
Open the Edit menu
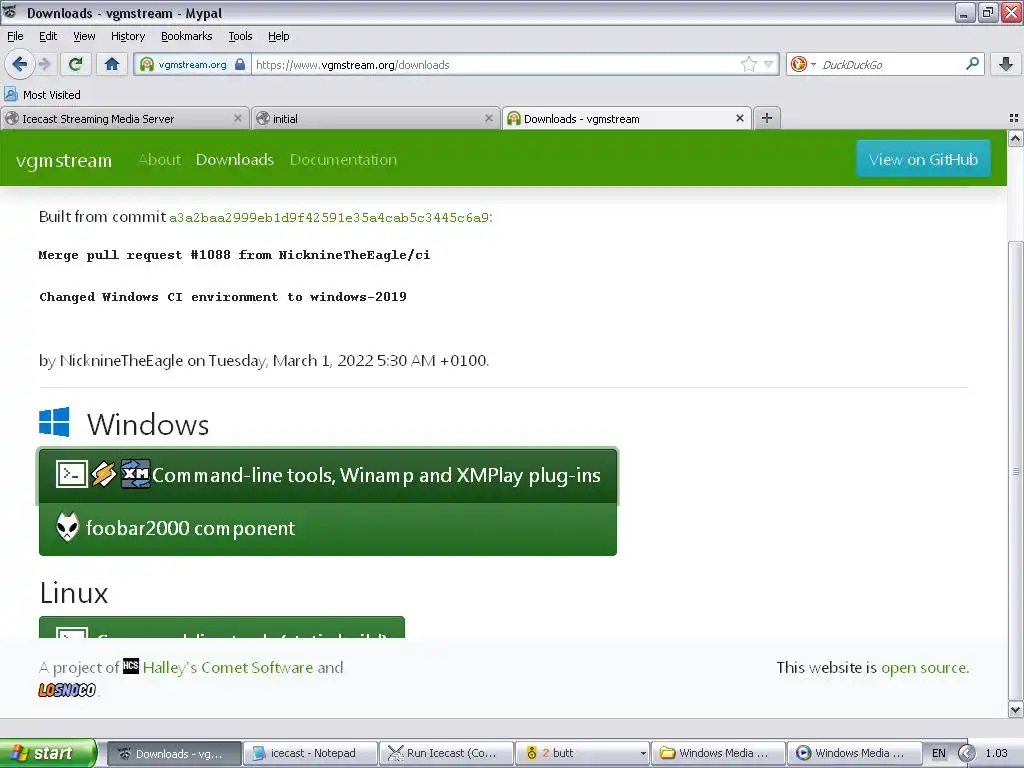[48, 36]
